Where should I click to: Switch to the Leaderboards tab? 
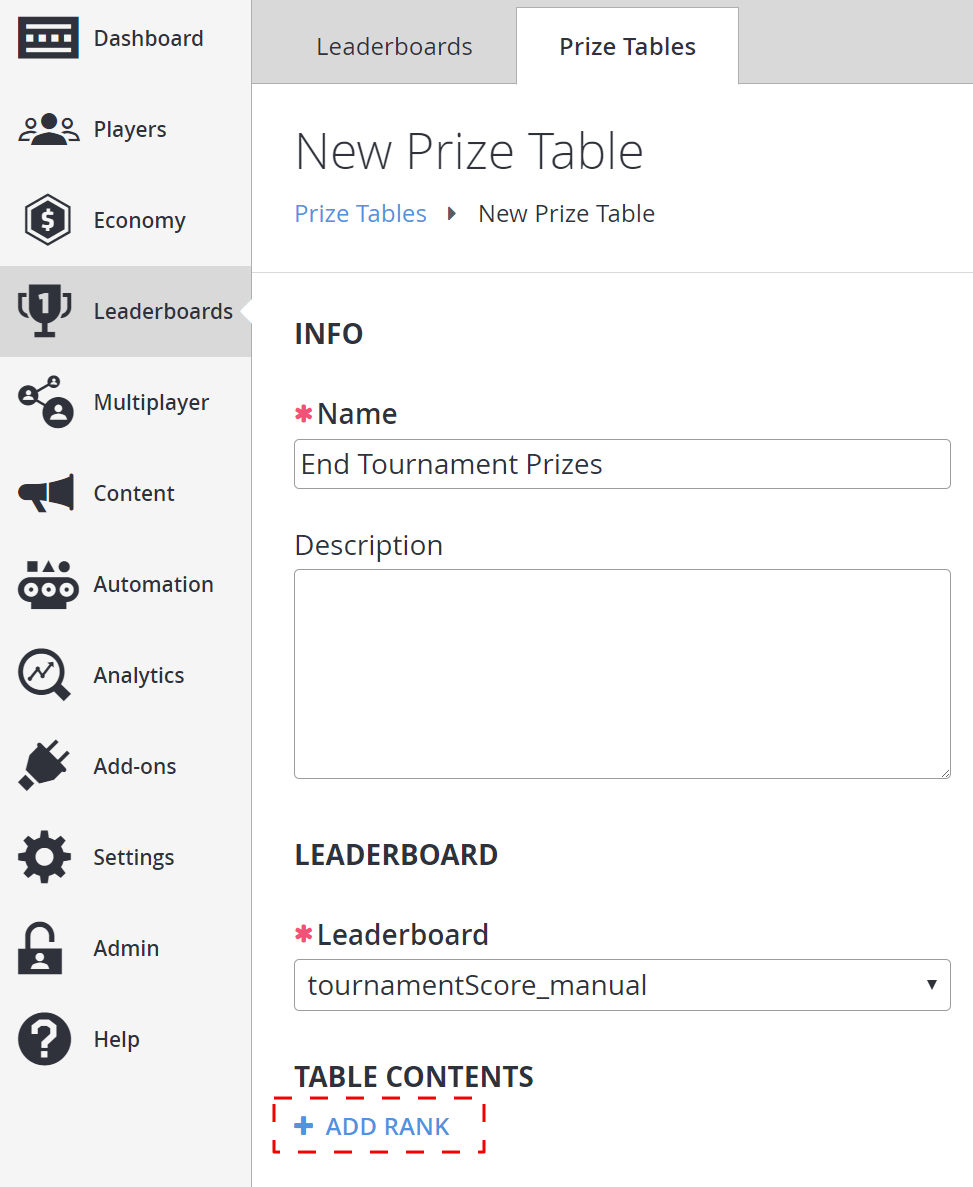pos(395,46)
